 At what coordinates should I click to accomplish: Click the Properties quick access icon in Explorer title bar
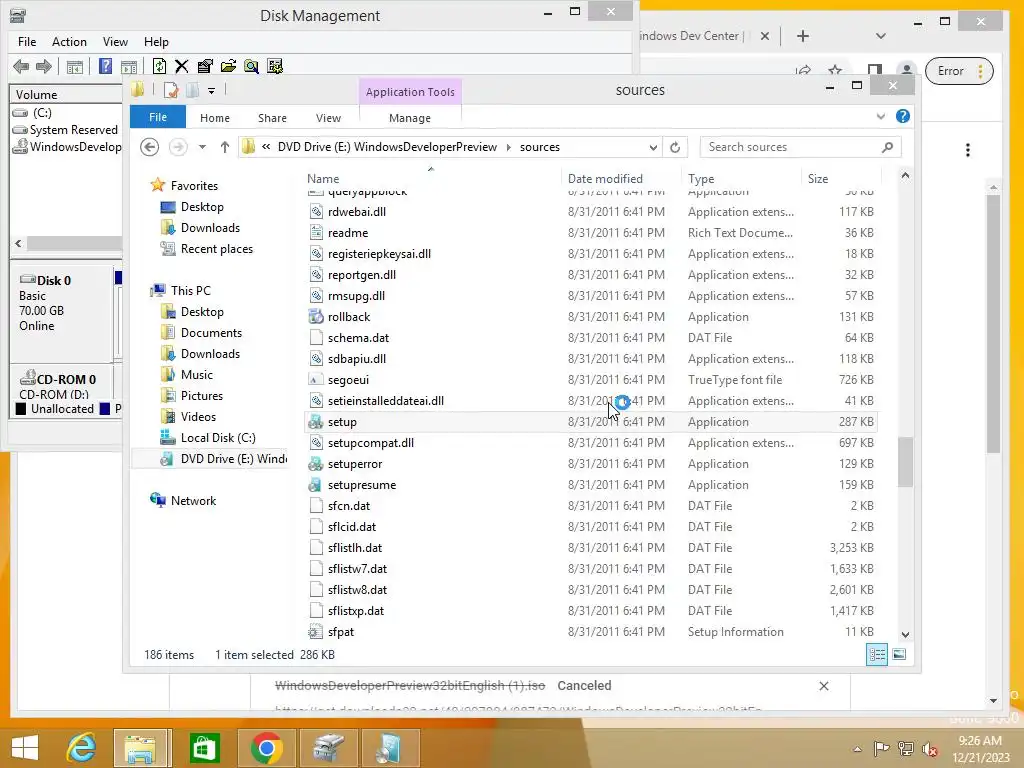pos(171,90)
